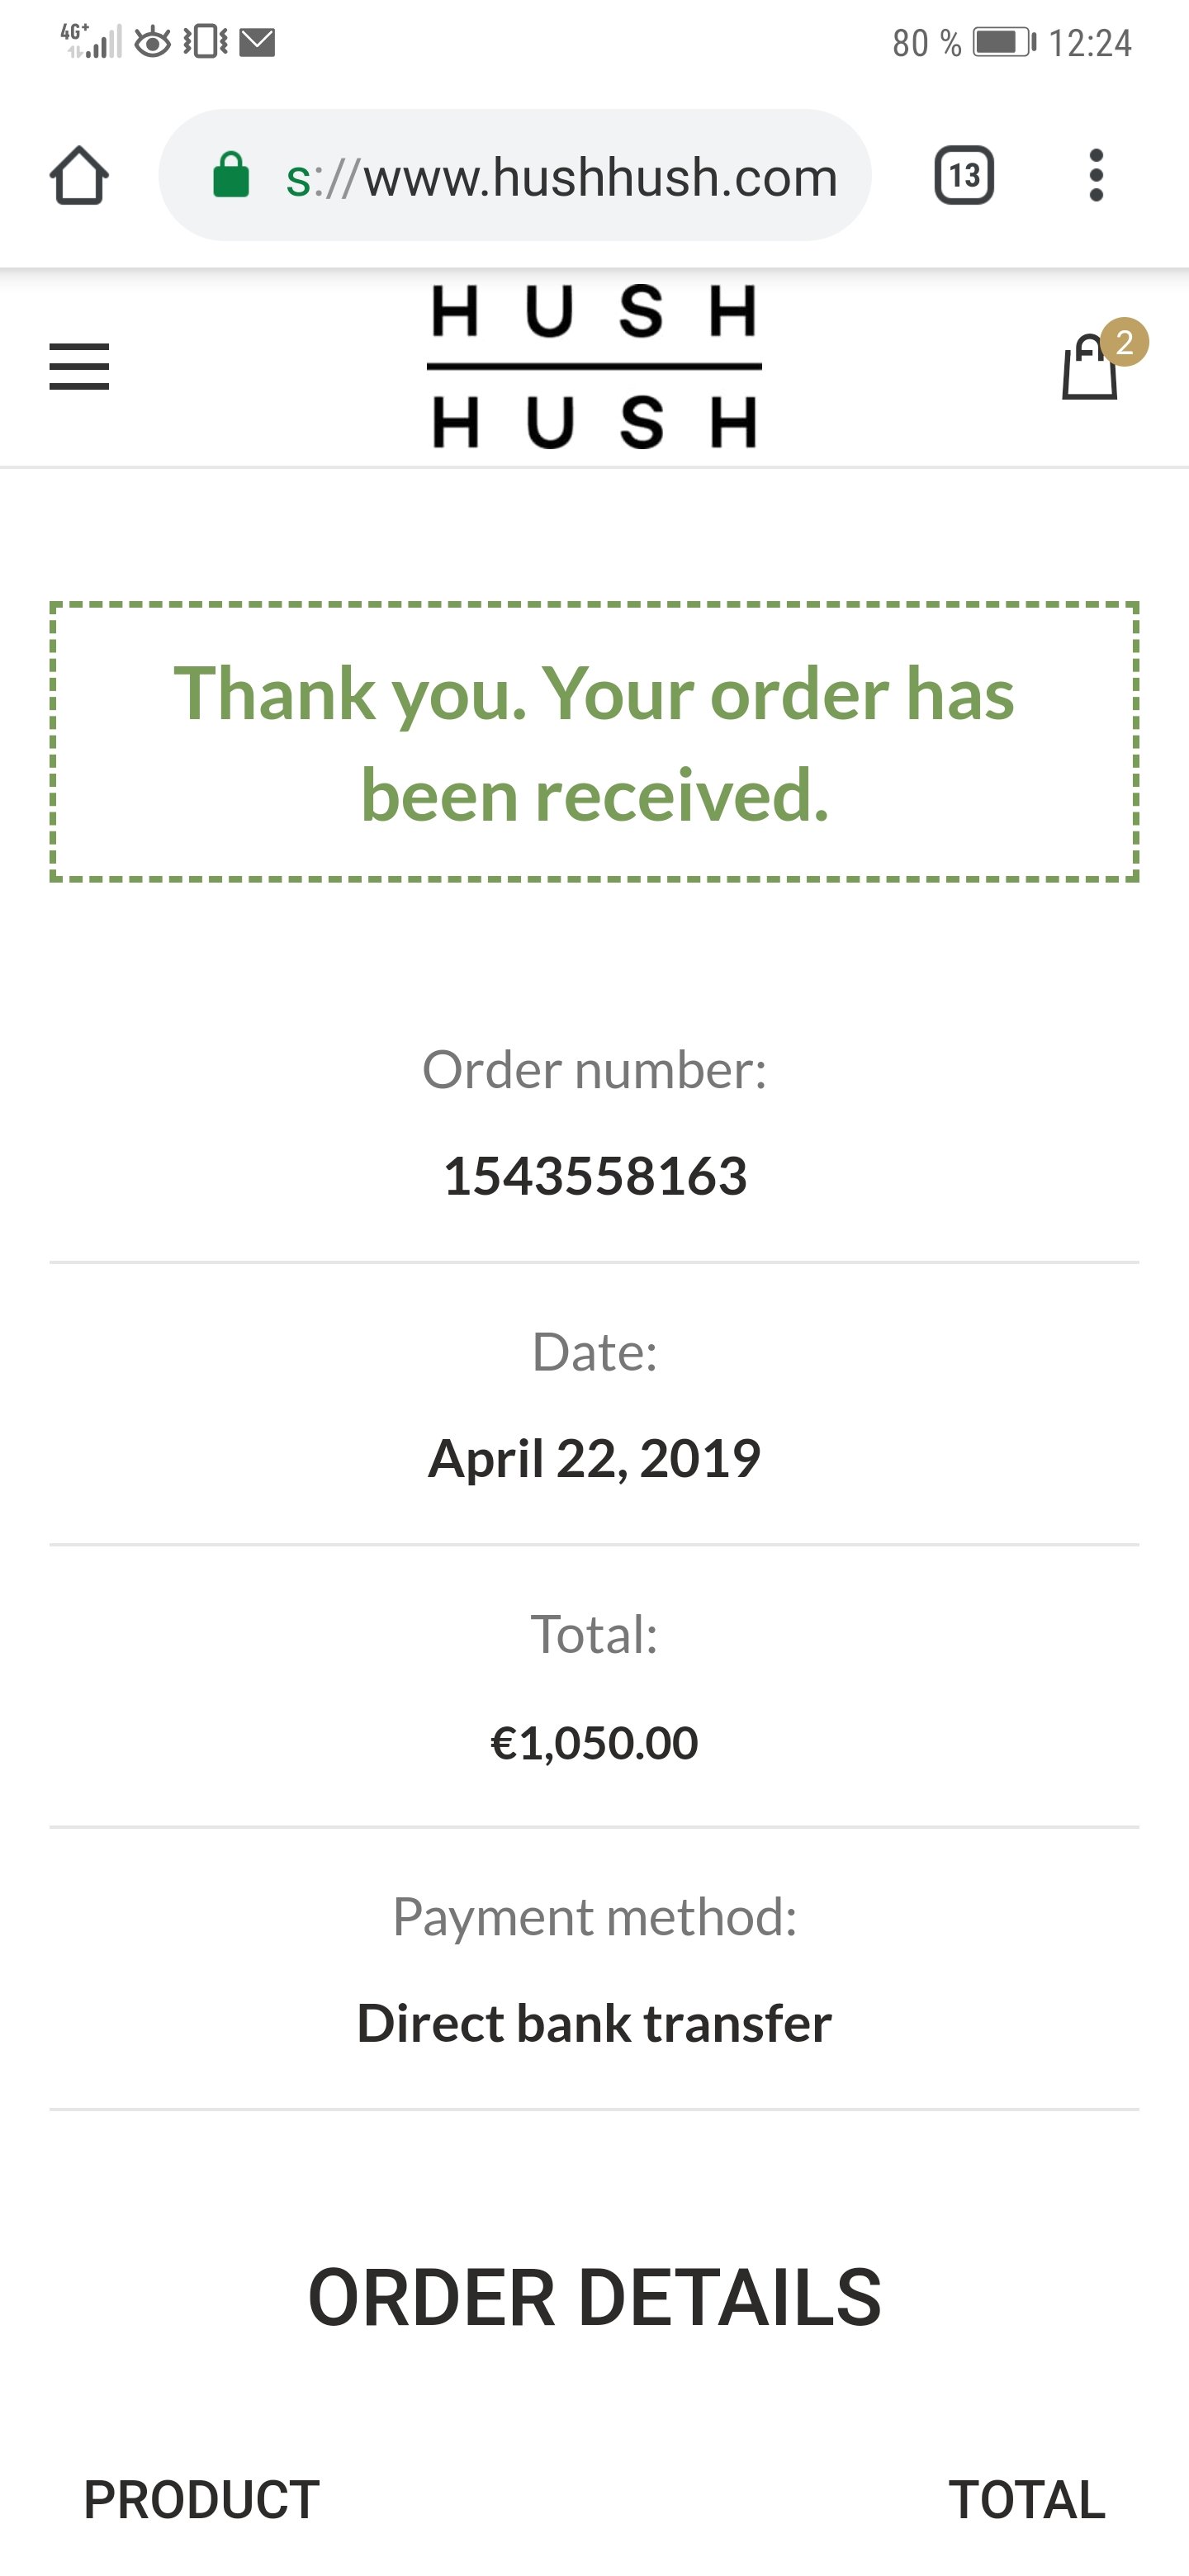Open the hamburger navigation menu
This screenshot has height=2576, width=1189.
(x=79, y=367)
